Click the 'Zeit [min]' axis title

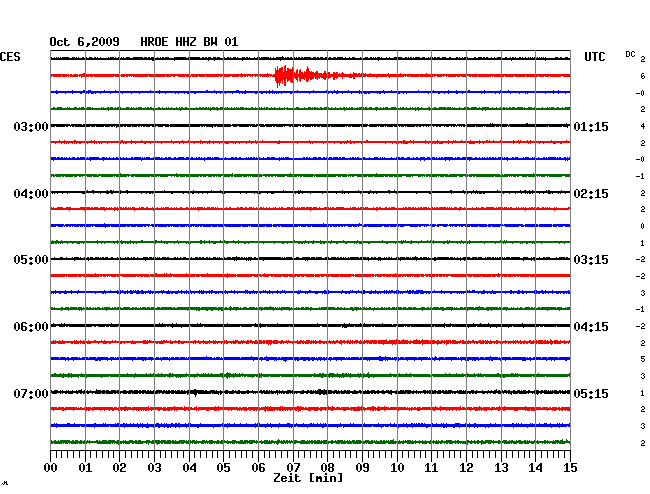[308, 478]
